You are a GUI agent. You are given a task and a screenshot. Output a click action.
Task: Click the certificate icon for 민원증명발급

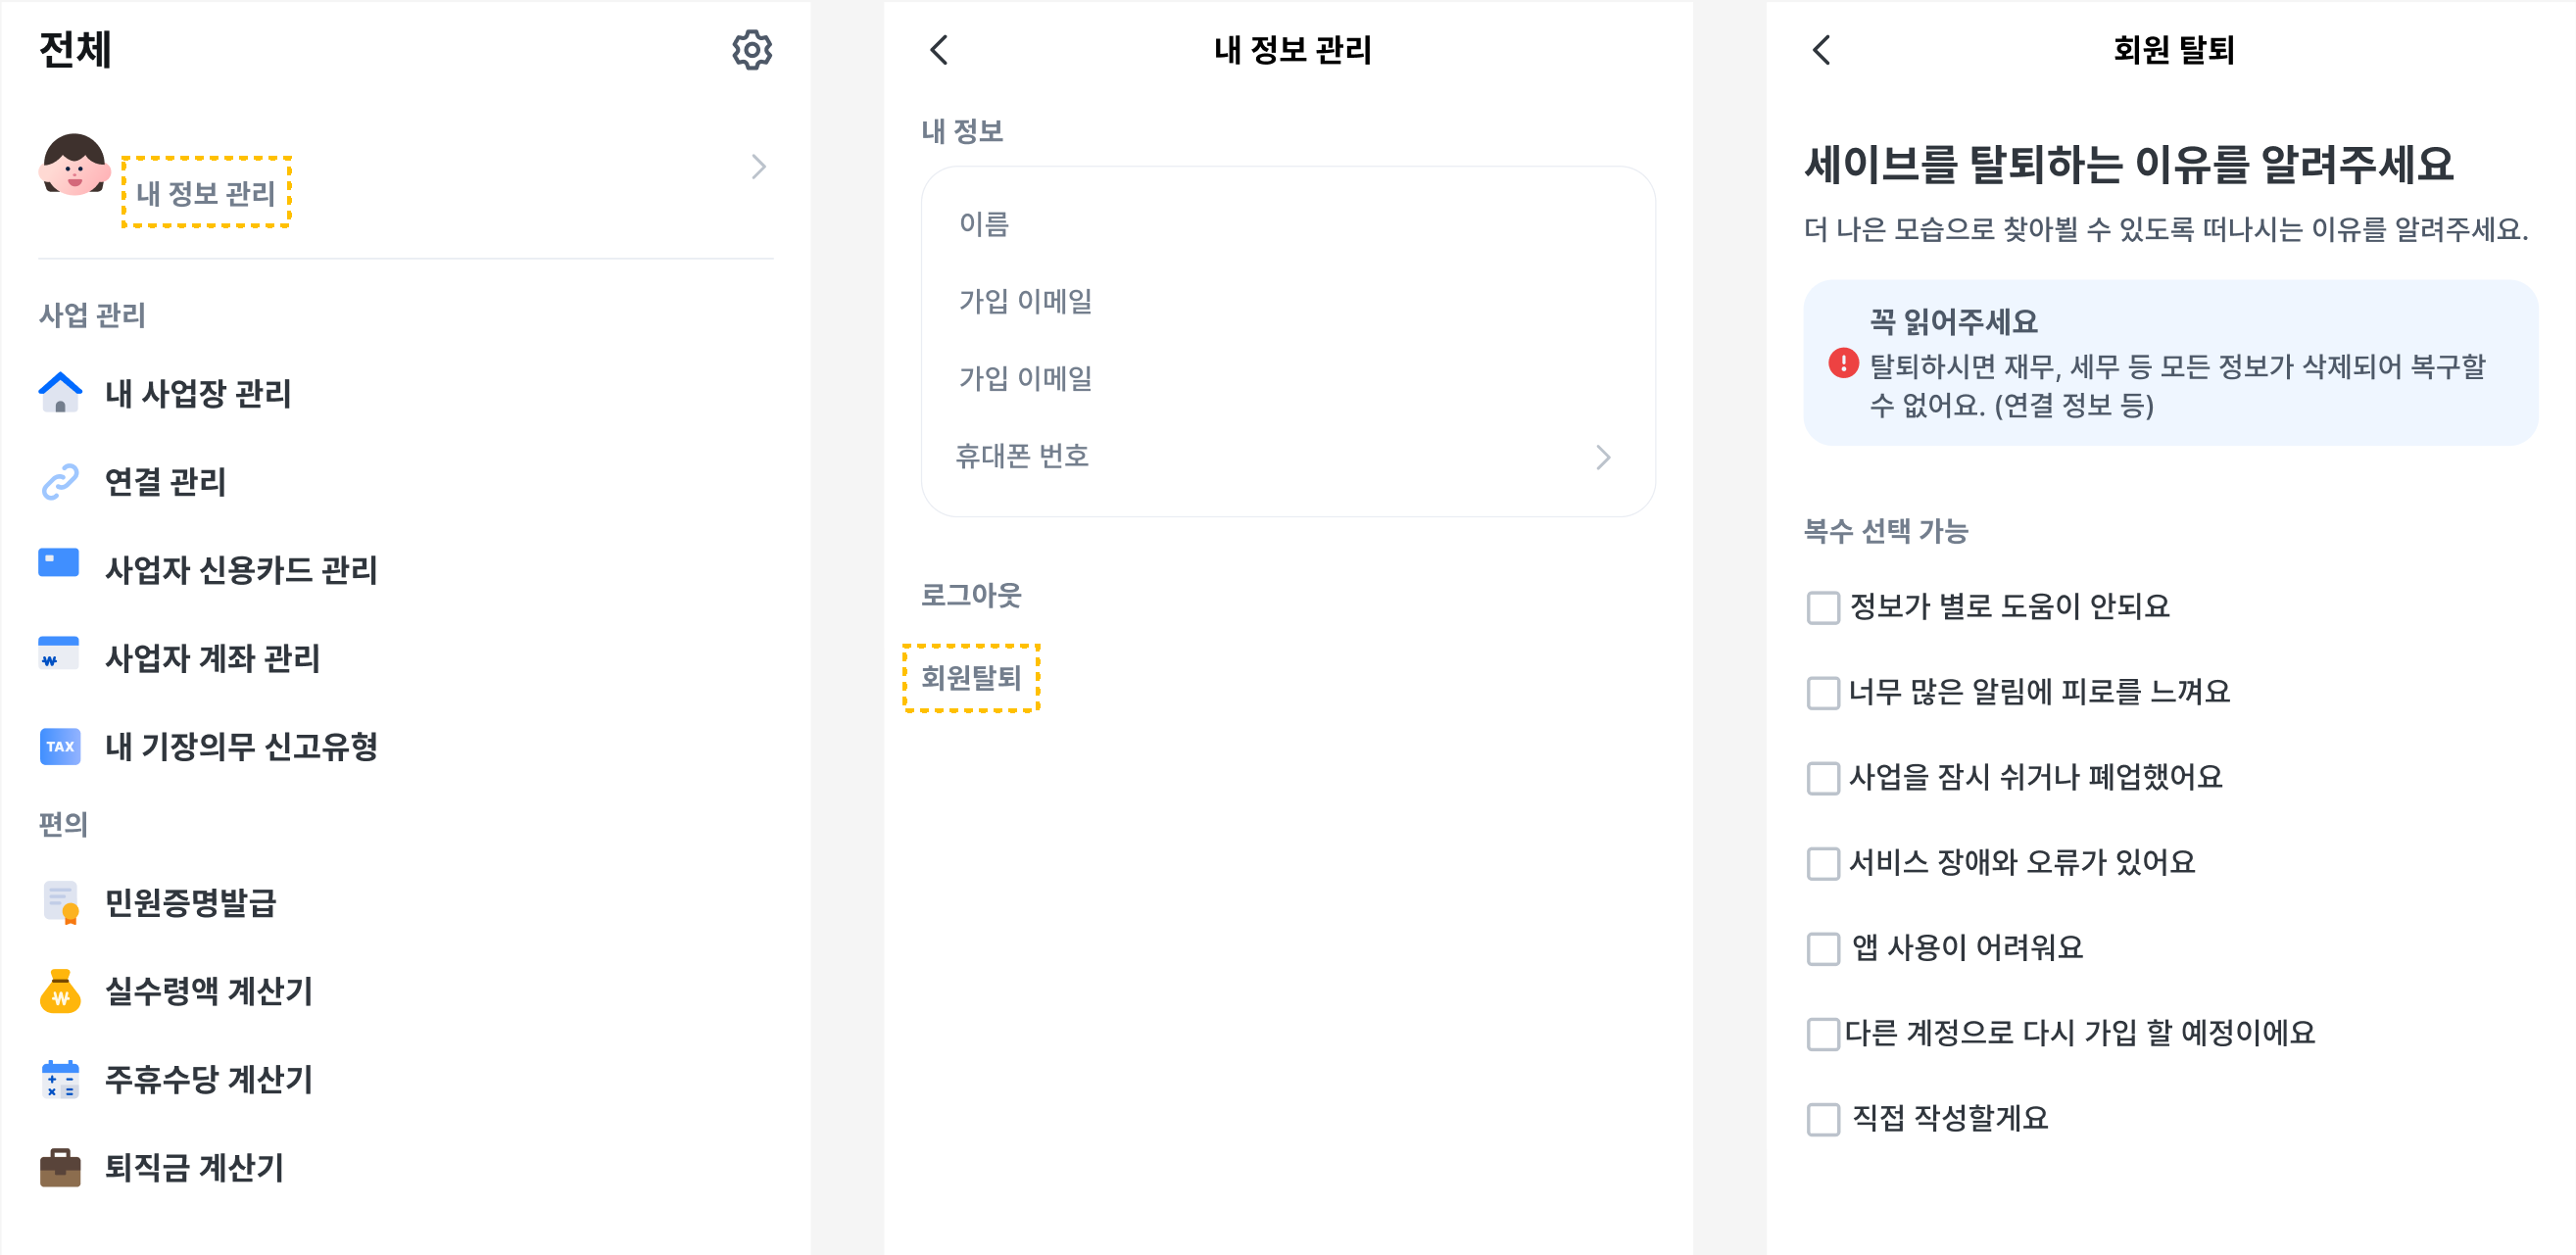pos(61,902)
